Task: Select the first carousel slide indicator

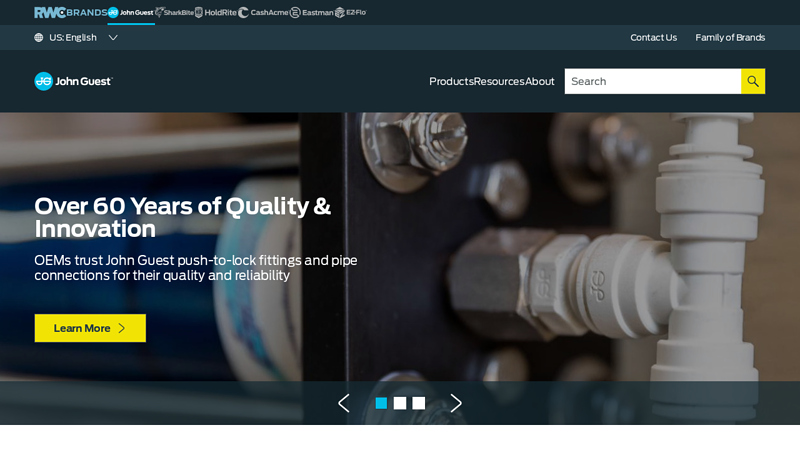Action: tap(381, 403)
